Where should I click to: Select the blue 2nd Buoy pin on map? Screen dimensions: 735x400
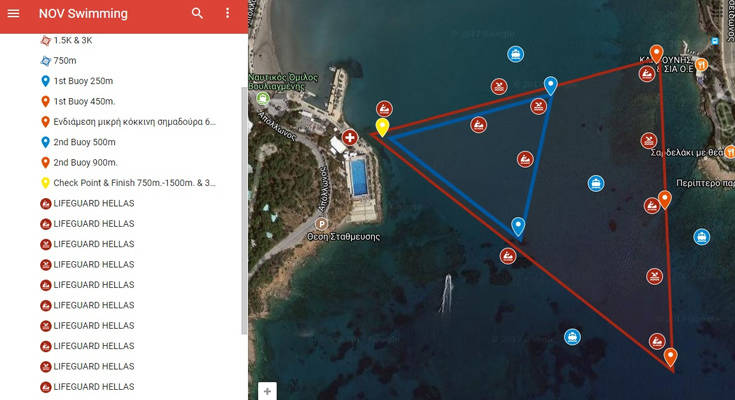(x=518, y=226)
